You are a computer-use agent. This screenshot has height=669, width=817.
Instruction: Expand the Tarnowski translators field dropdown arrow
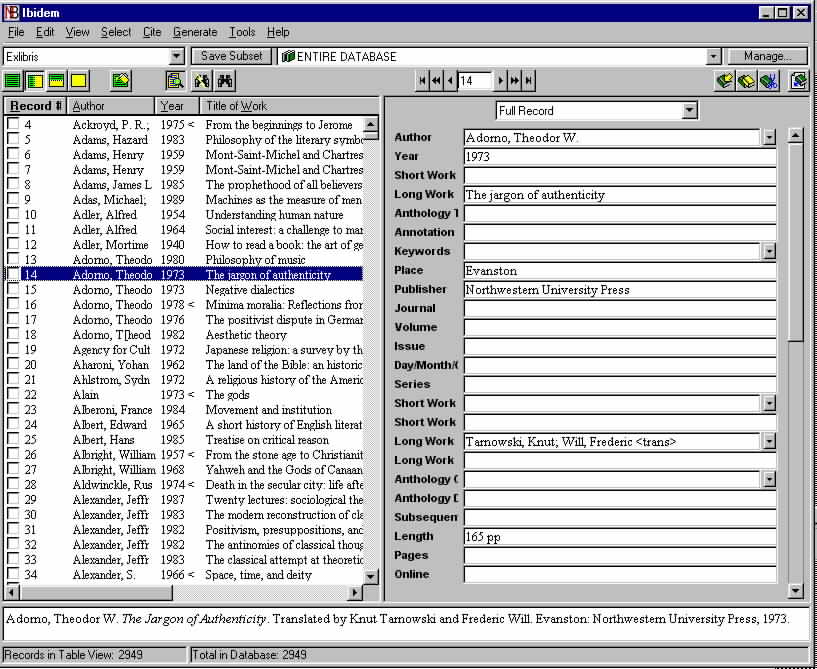(x=769, y=442)
